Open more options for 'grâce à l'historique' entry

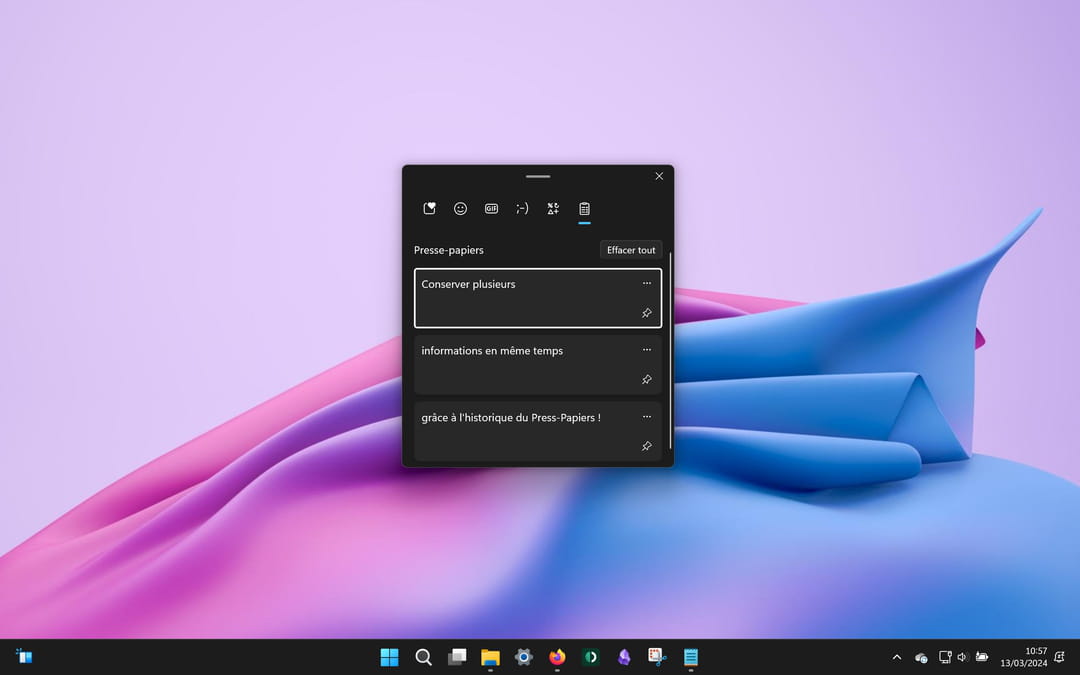[647, 417]
